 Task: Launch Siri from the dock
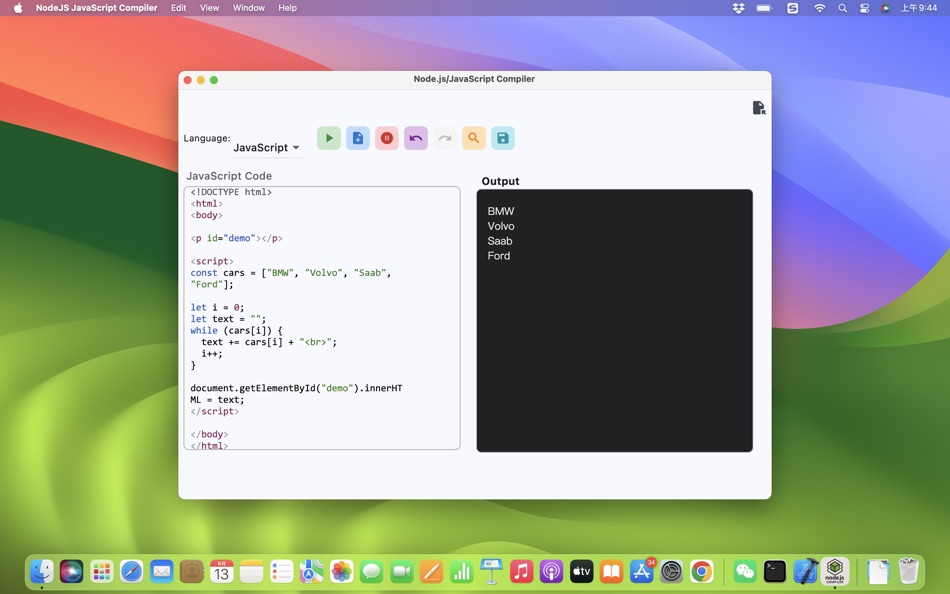pyautogui.click(x=71, y=571)
